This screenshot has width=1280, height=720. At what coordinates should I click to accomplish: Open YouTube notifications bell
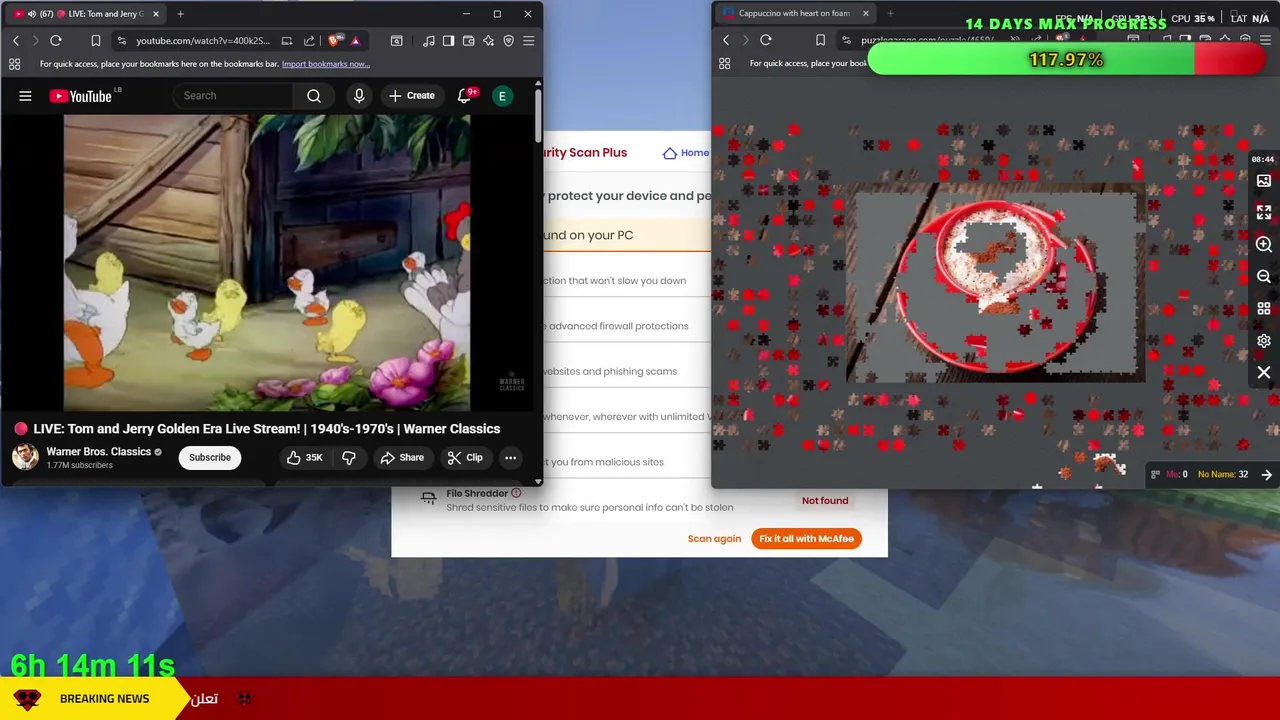[464, 96]
